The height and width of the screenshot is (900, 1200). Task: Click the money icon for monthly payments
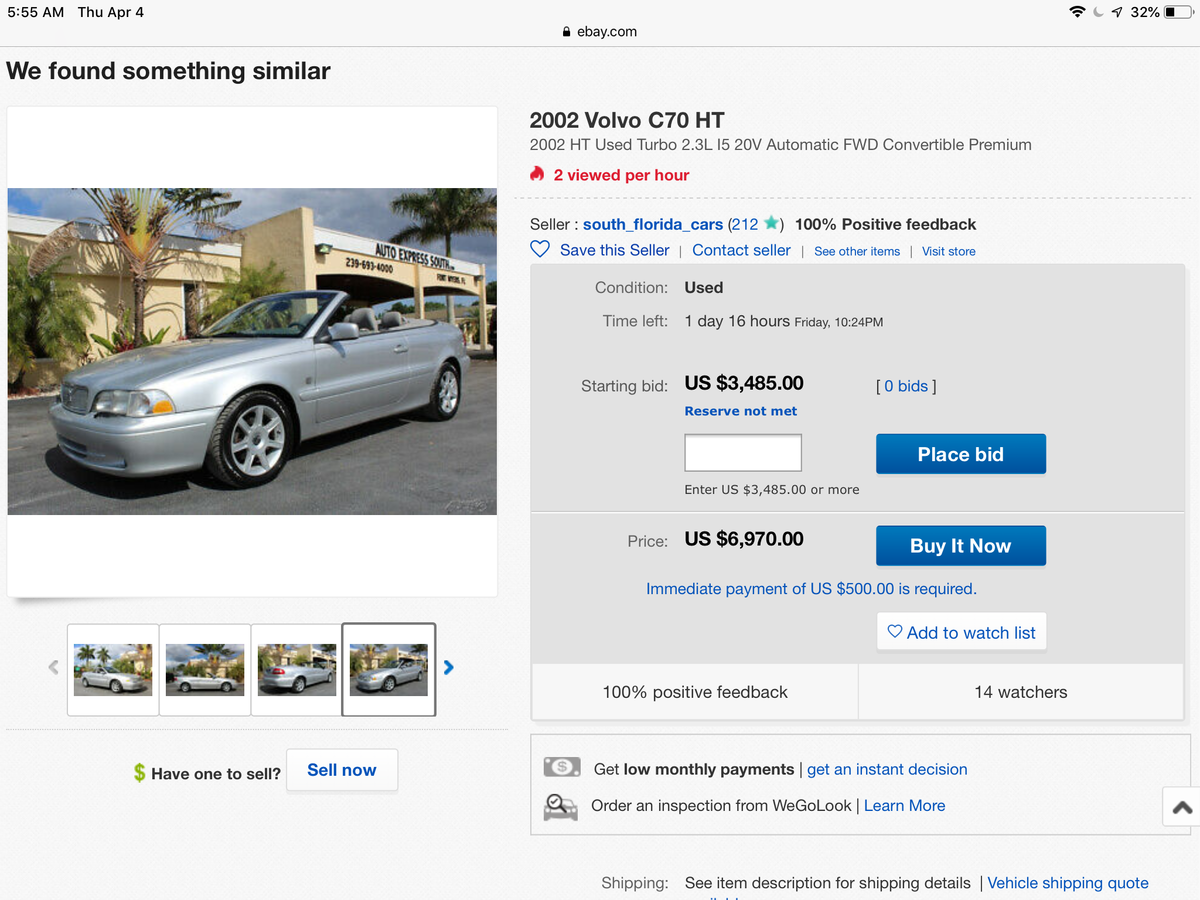pos(562,768)
